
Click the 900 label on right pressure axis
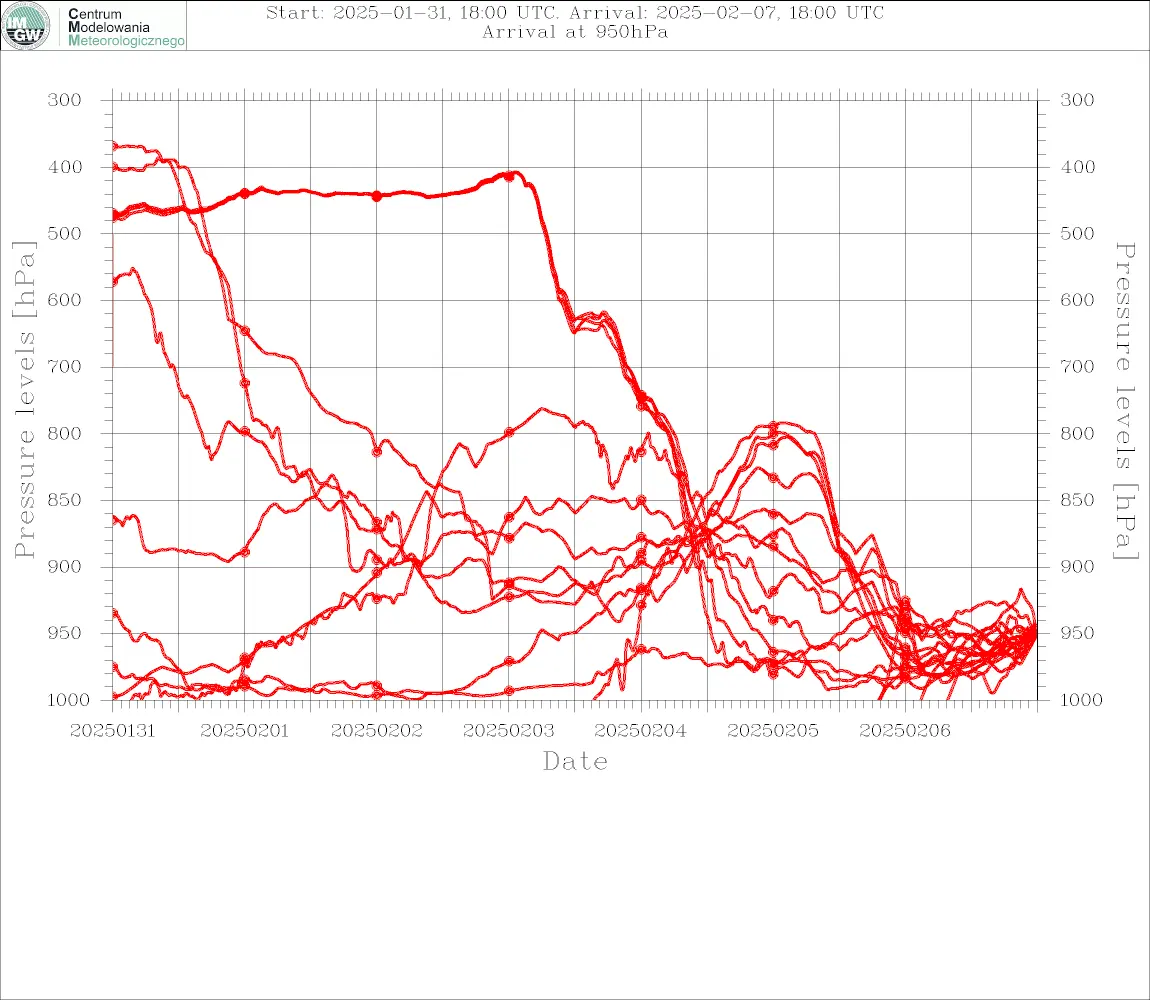click(x=1077, y=566)
